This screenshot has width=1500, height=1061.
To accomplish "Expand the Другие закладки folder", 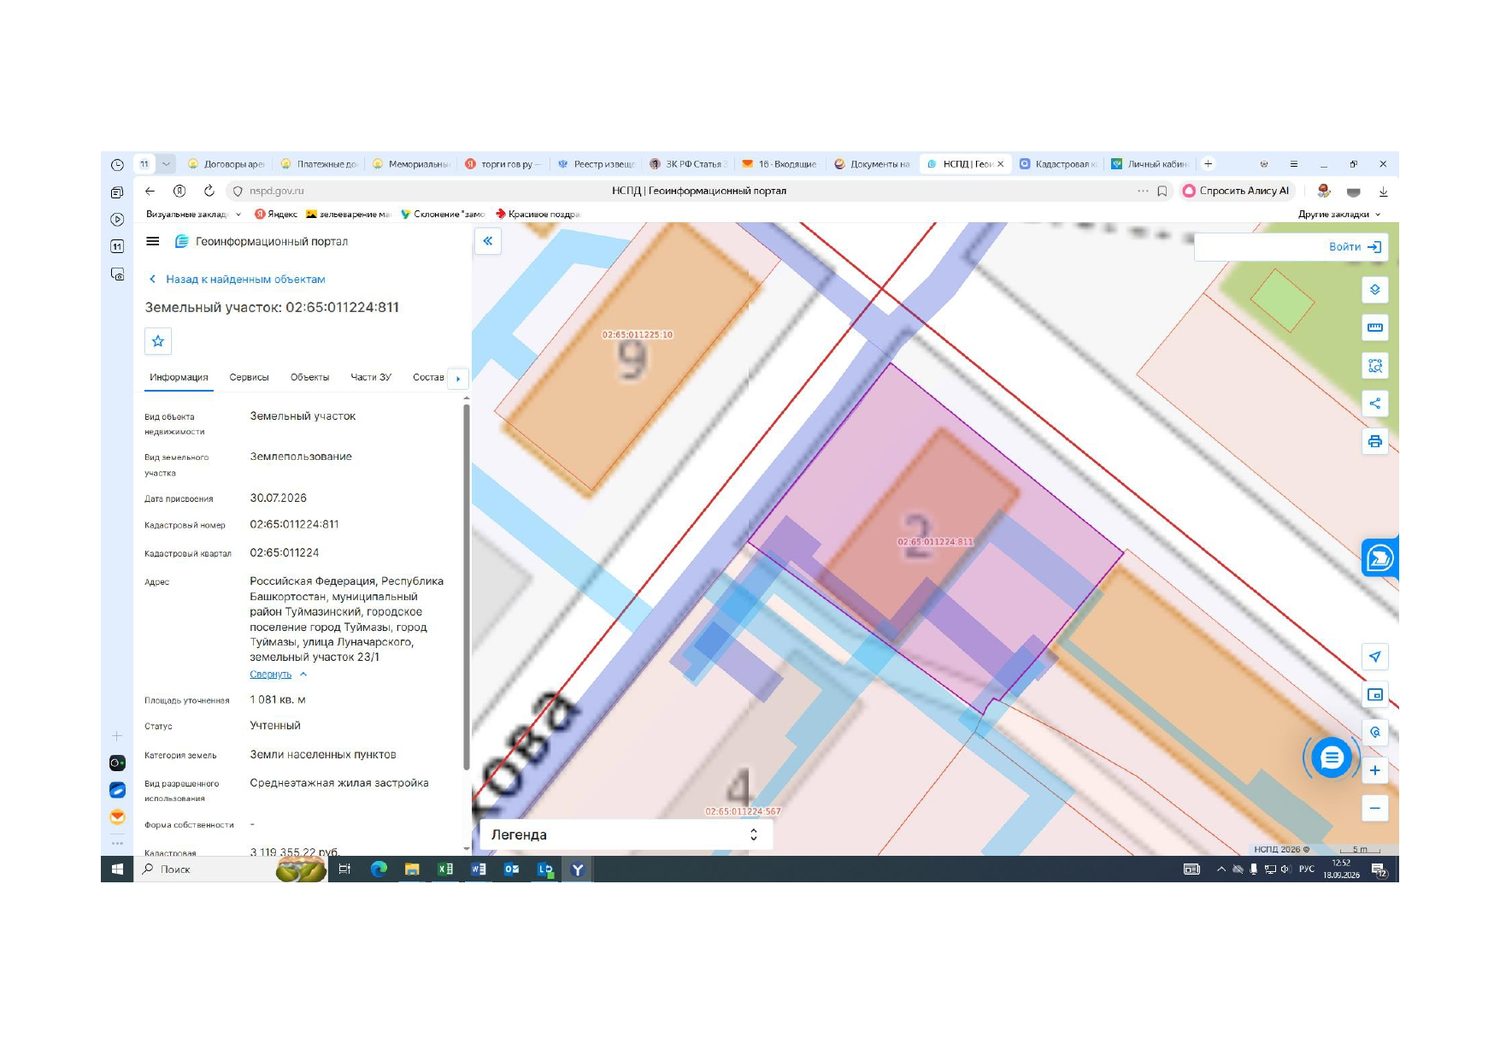I will (x=1339, y=214).
